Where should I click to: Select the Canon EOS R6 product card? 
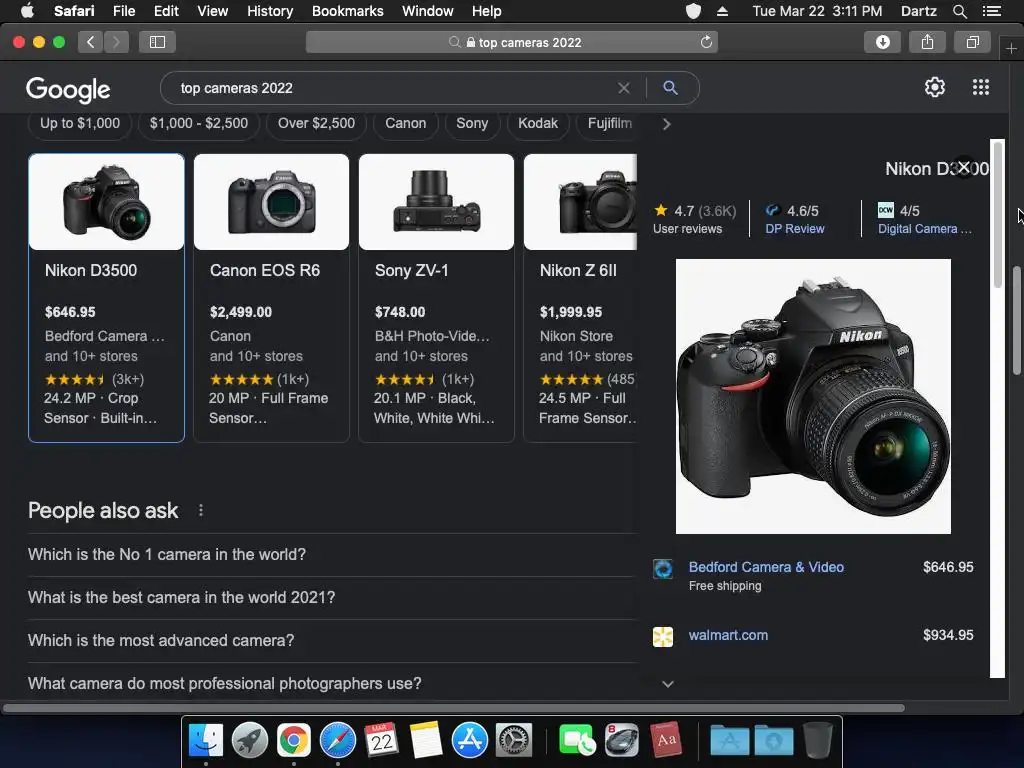coord(271,298)
